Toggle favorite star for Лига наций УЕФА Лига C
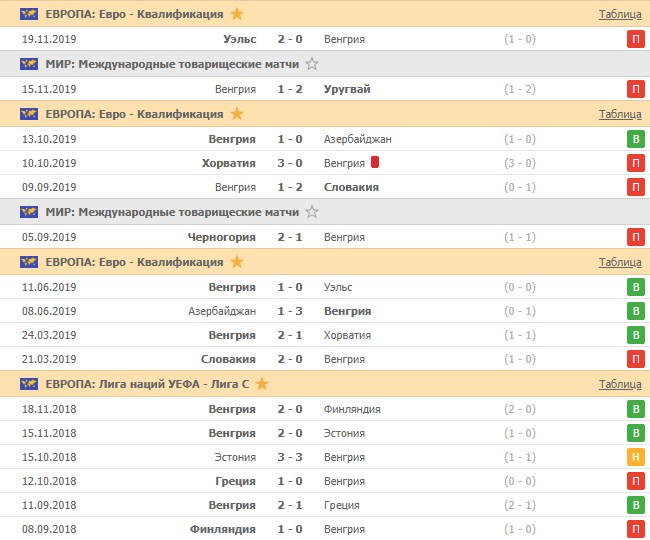Screen dimensions: 650x540 [x=262, y=384]
